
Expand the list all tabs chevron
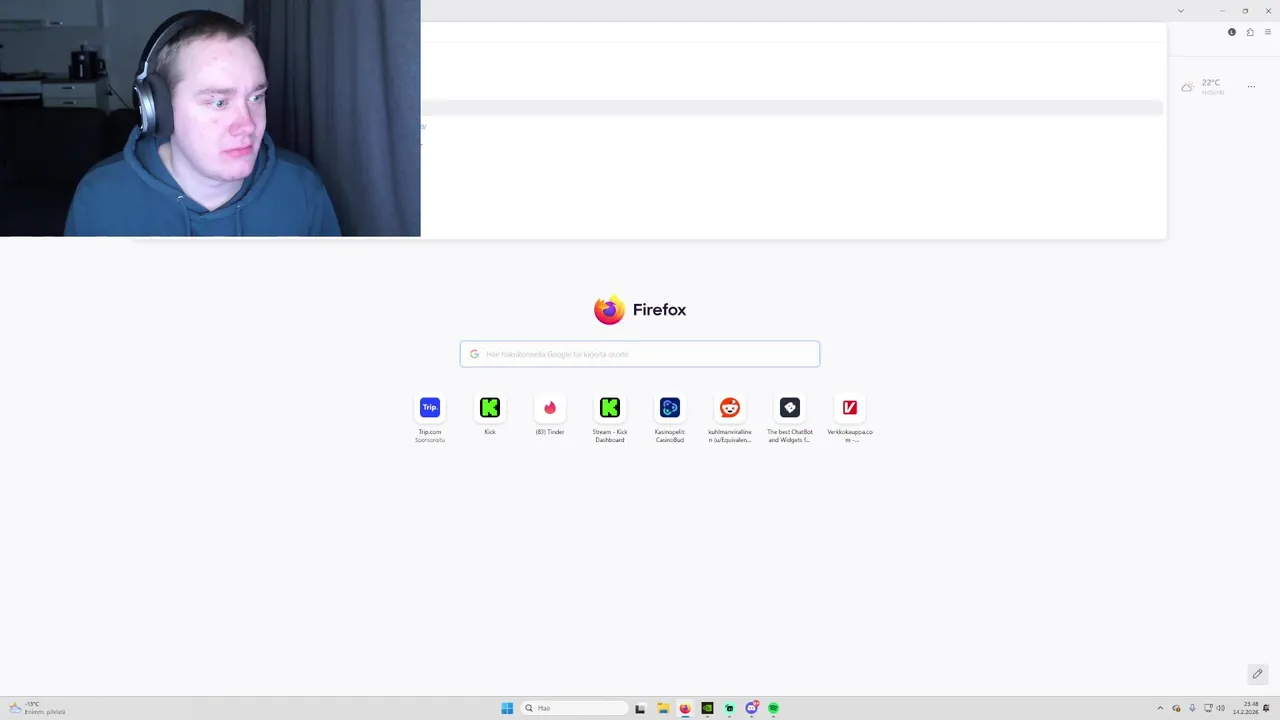pyautogui.click(x=1181, y=11)
